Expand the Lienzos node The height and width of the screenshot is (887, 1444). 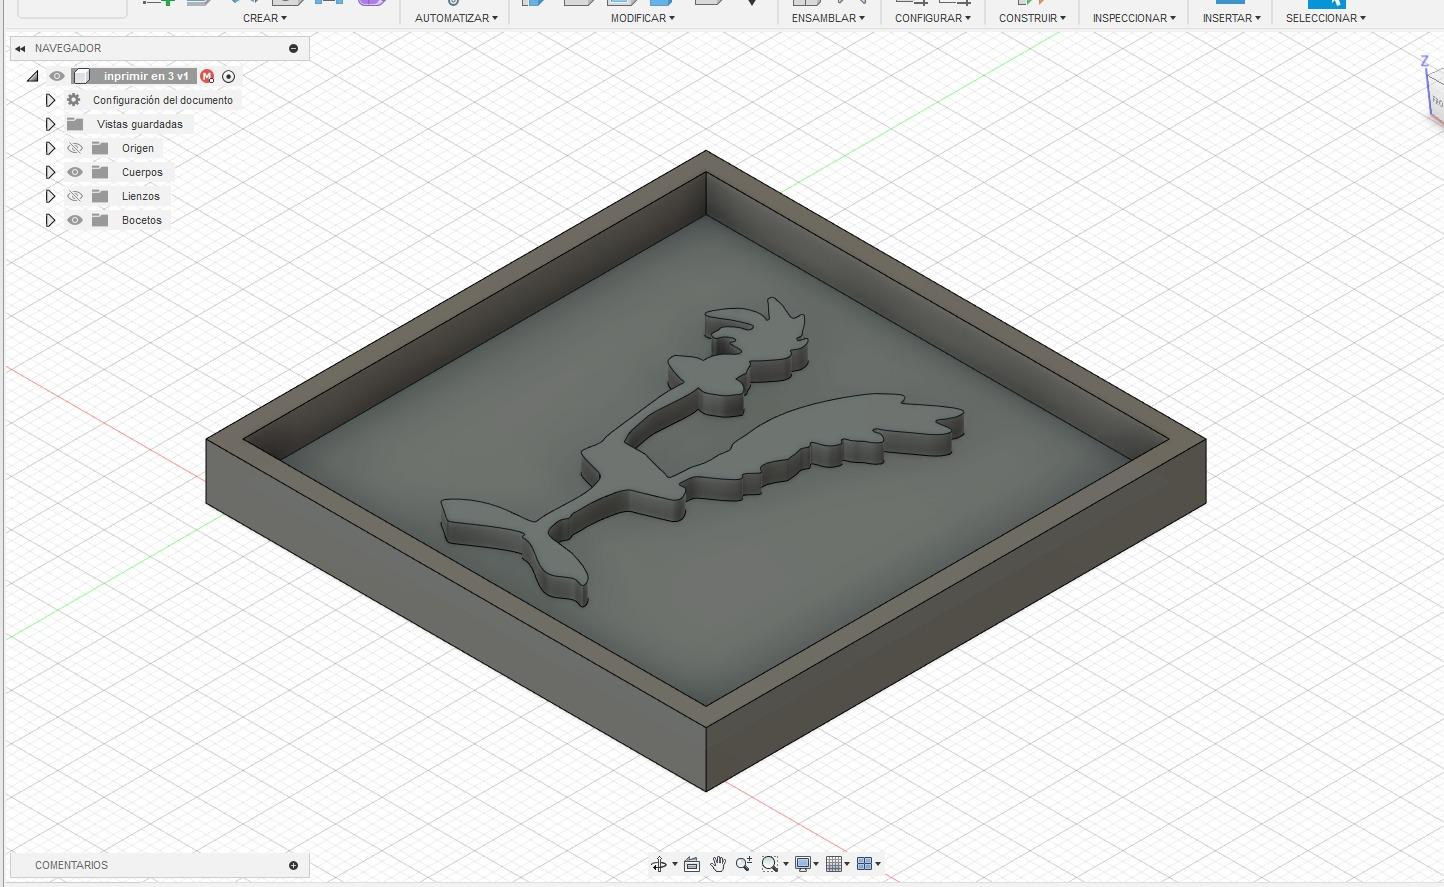coord(50,196)
